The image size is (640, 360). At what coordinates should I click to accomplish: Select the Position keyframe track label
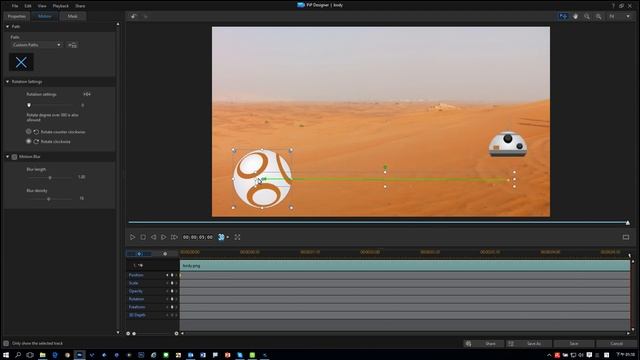[x=136, y=276]
